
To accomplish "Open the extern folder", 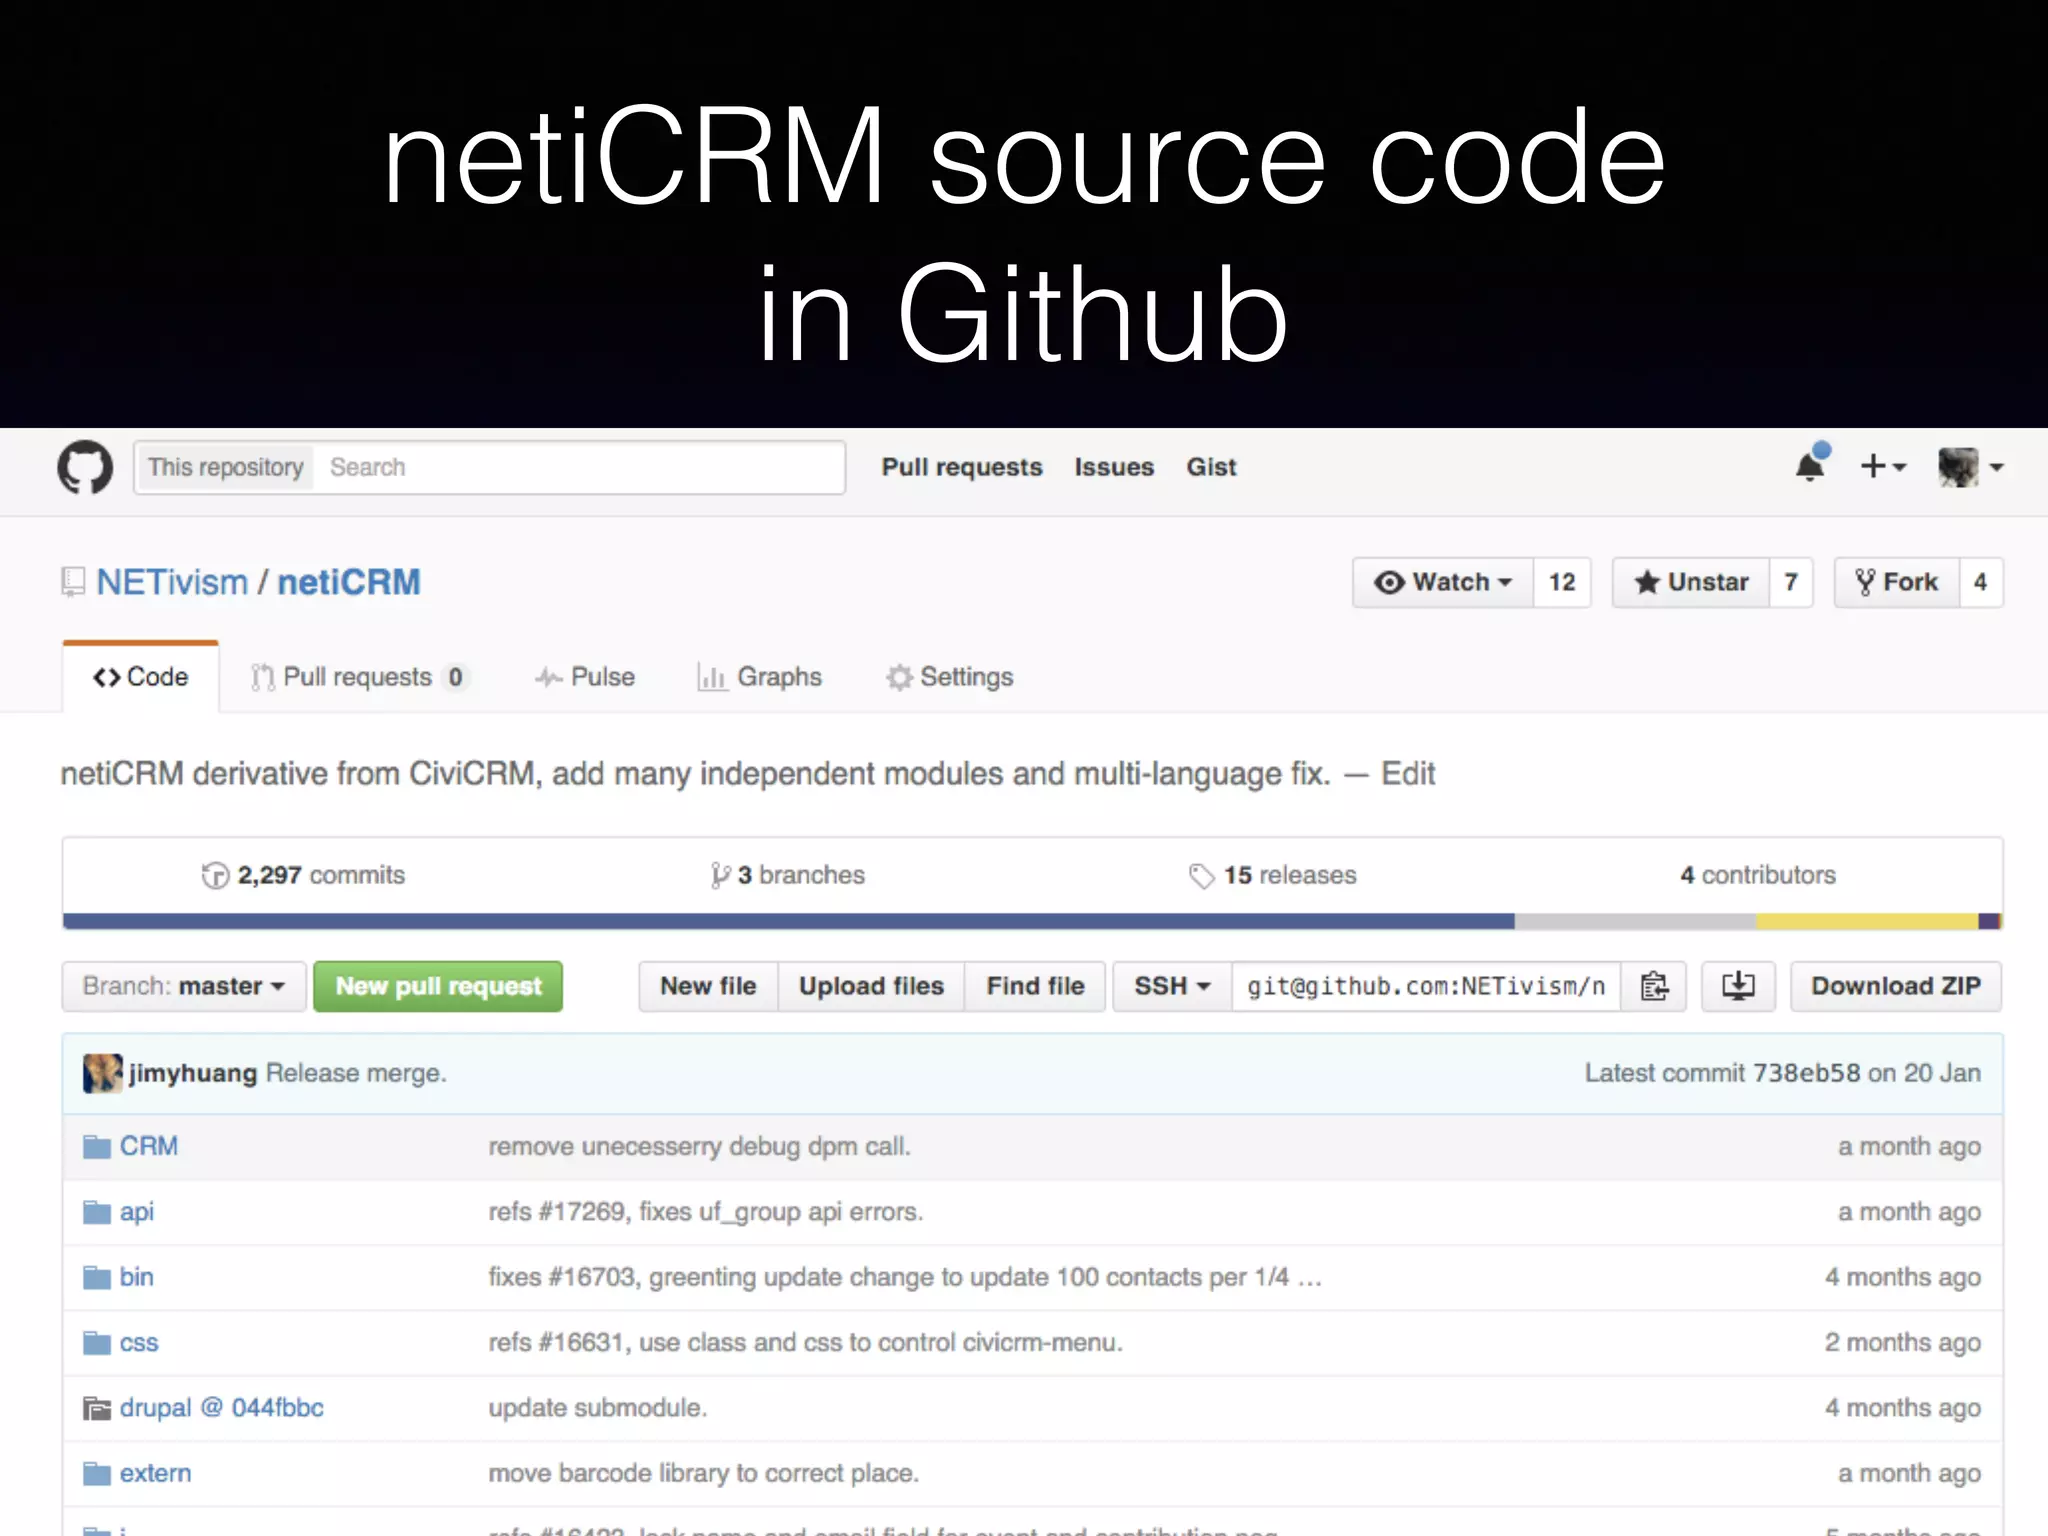I will point(155,1474).
